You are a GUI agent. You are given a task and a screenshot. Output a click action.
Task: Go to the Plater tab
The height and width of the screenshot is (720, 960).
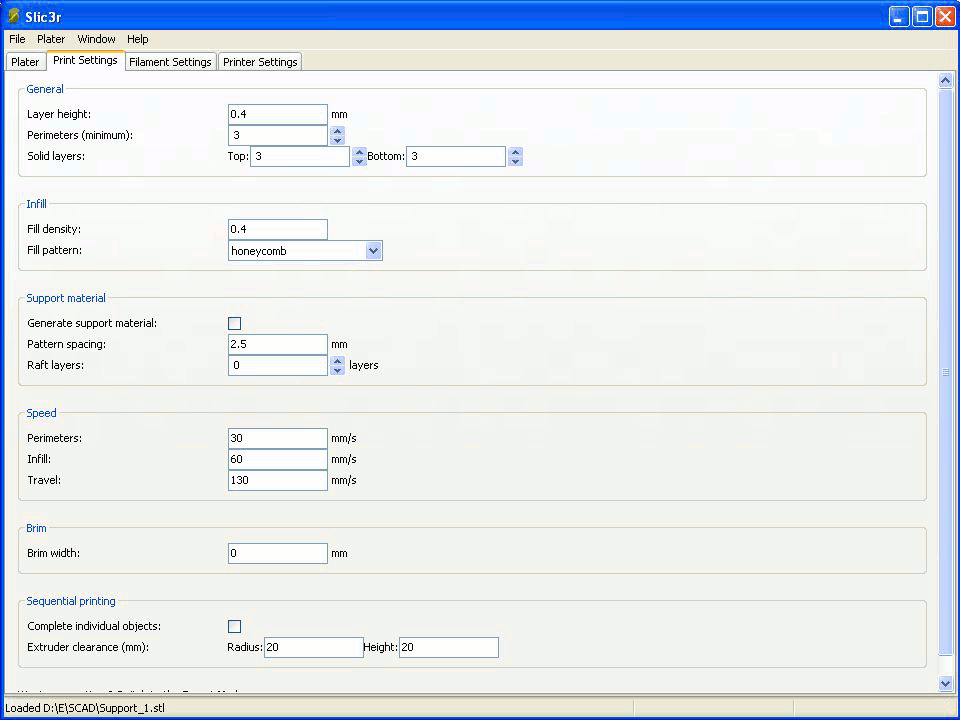coord(25,62)
